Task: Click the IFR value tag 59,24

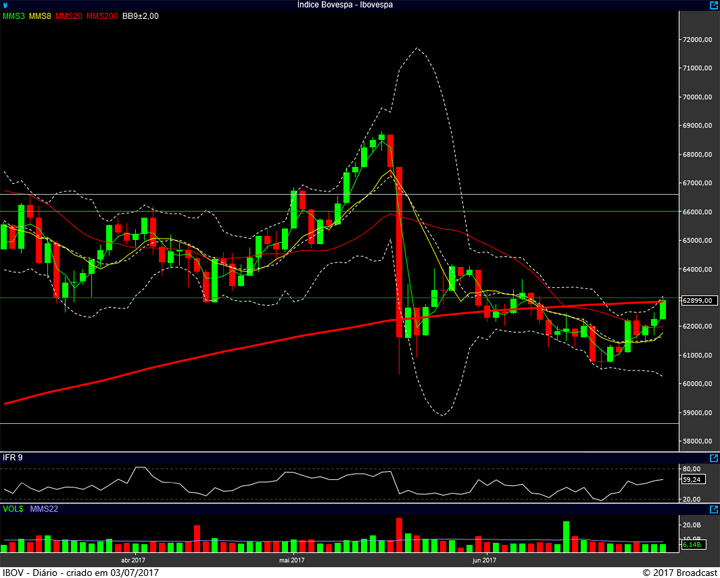Action: 691,479
